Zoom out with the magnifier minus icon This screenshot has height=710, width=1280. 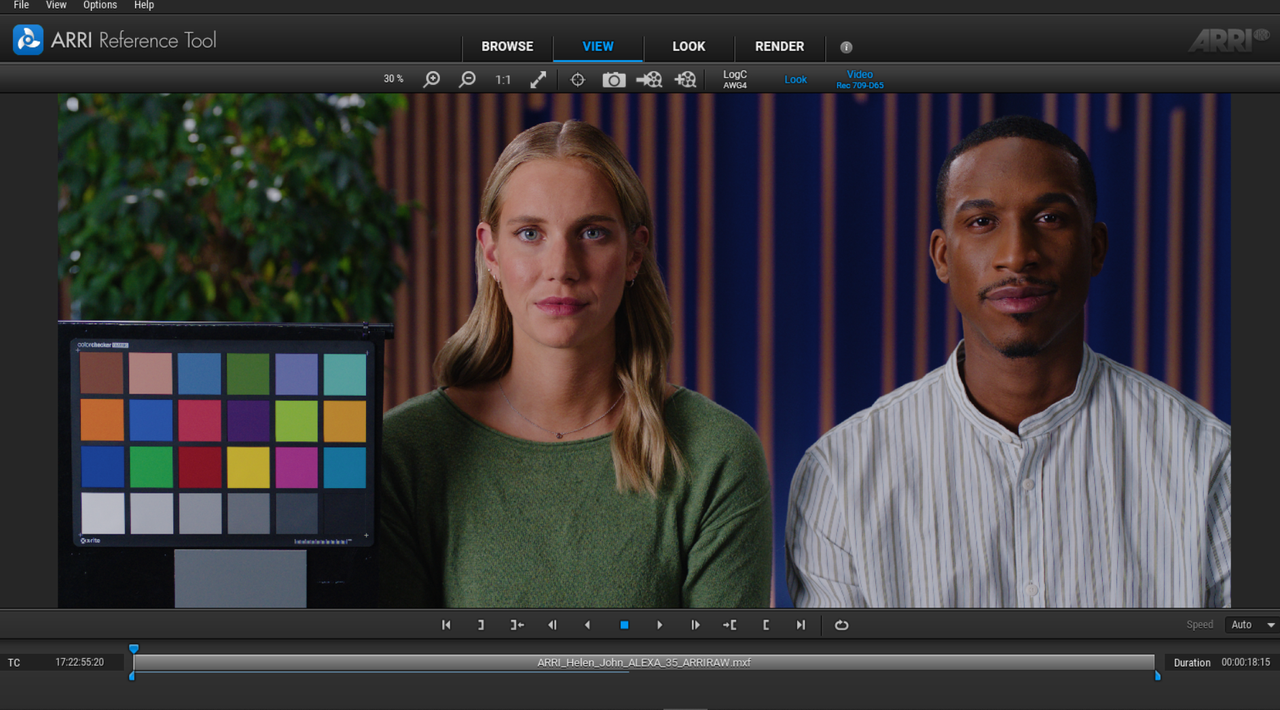pos(467,79)
